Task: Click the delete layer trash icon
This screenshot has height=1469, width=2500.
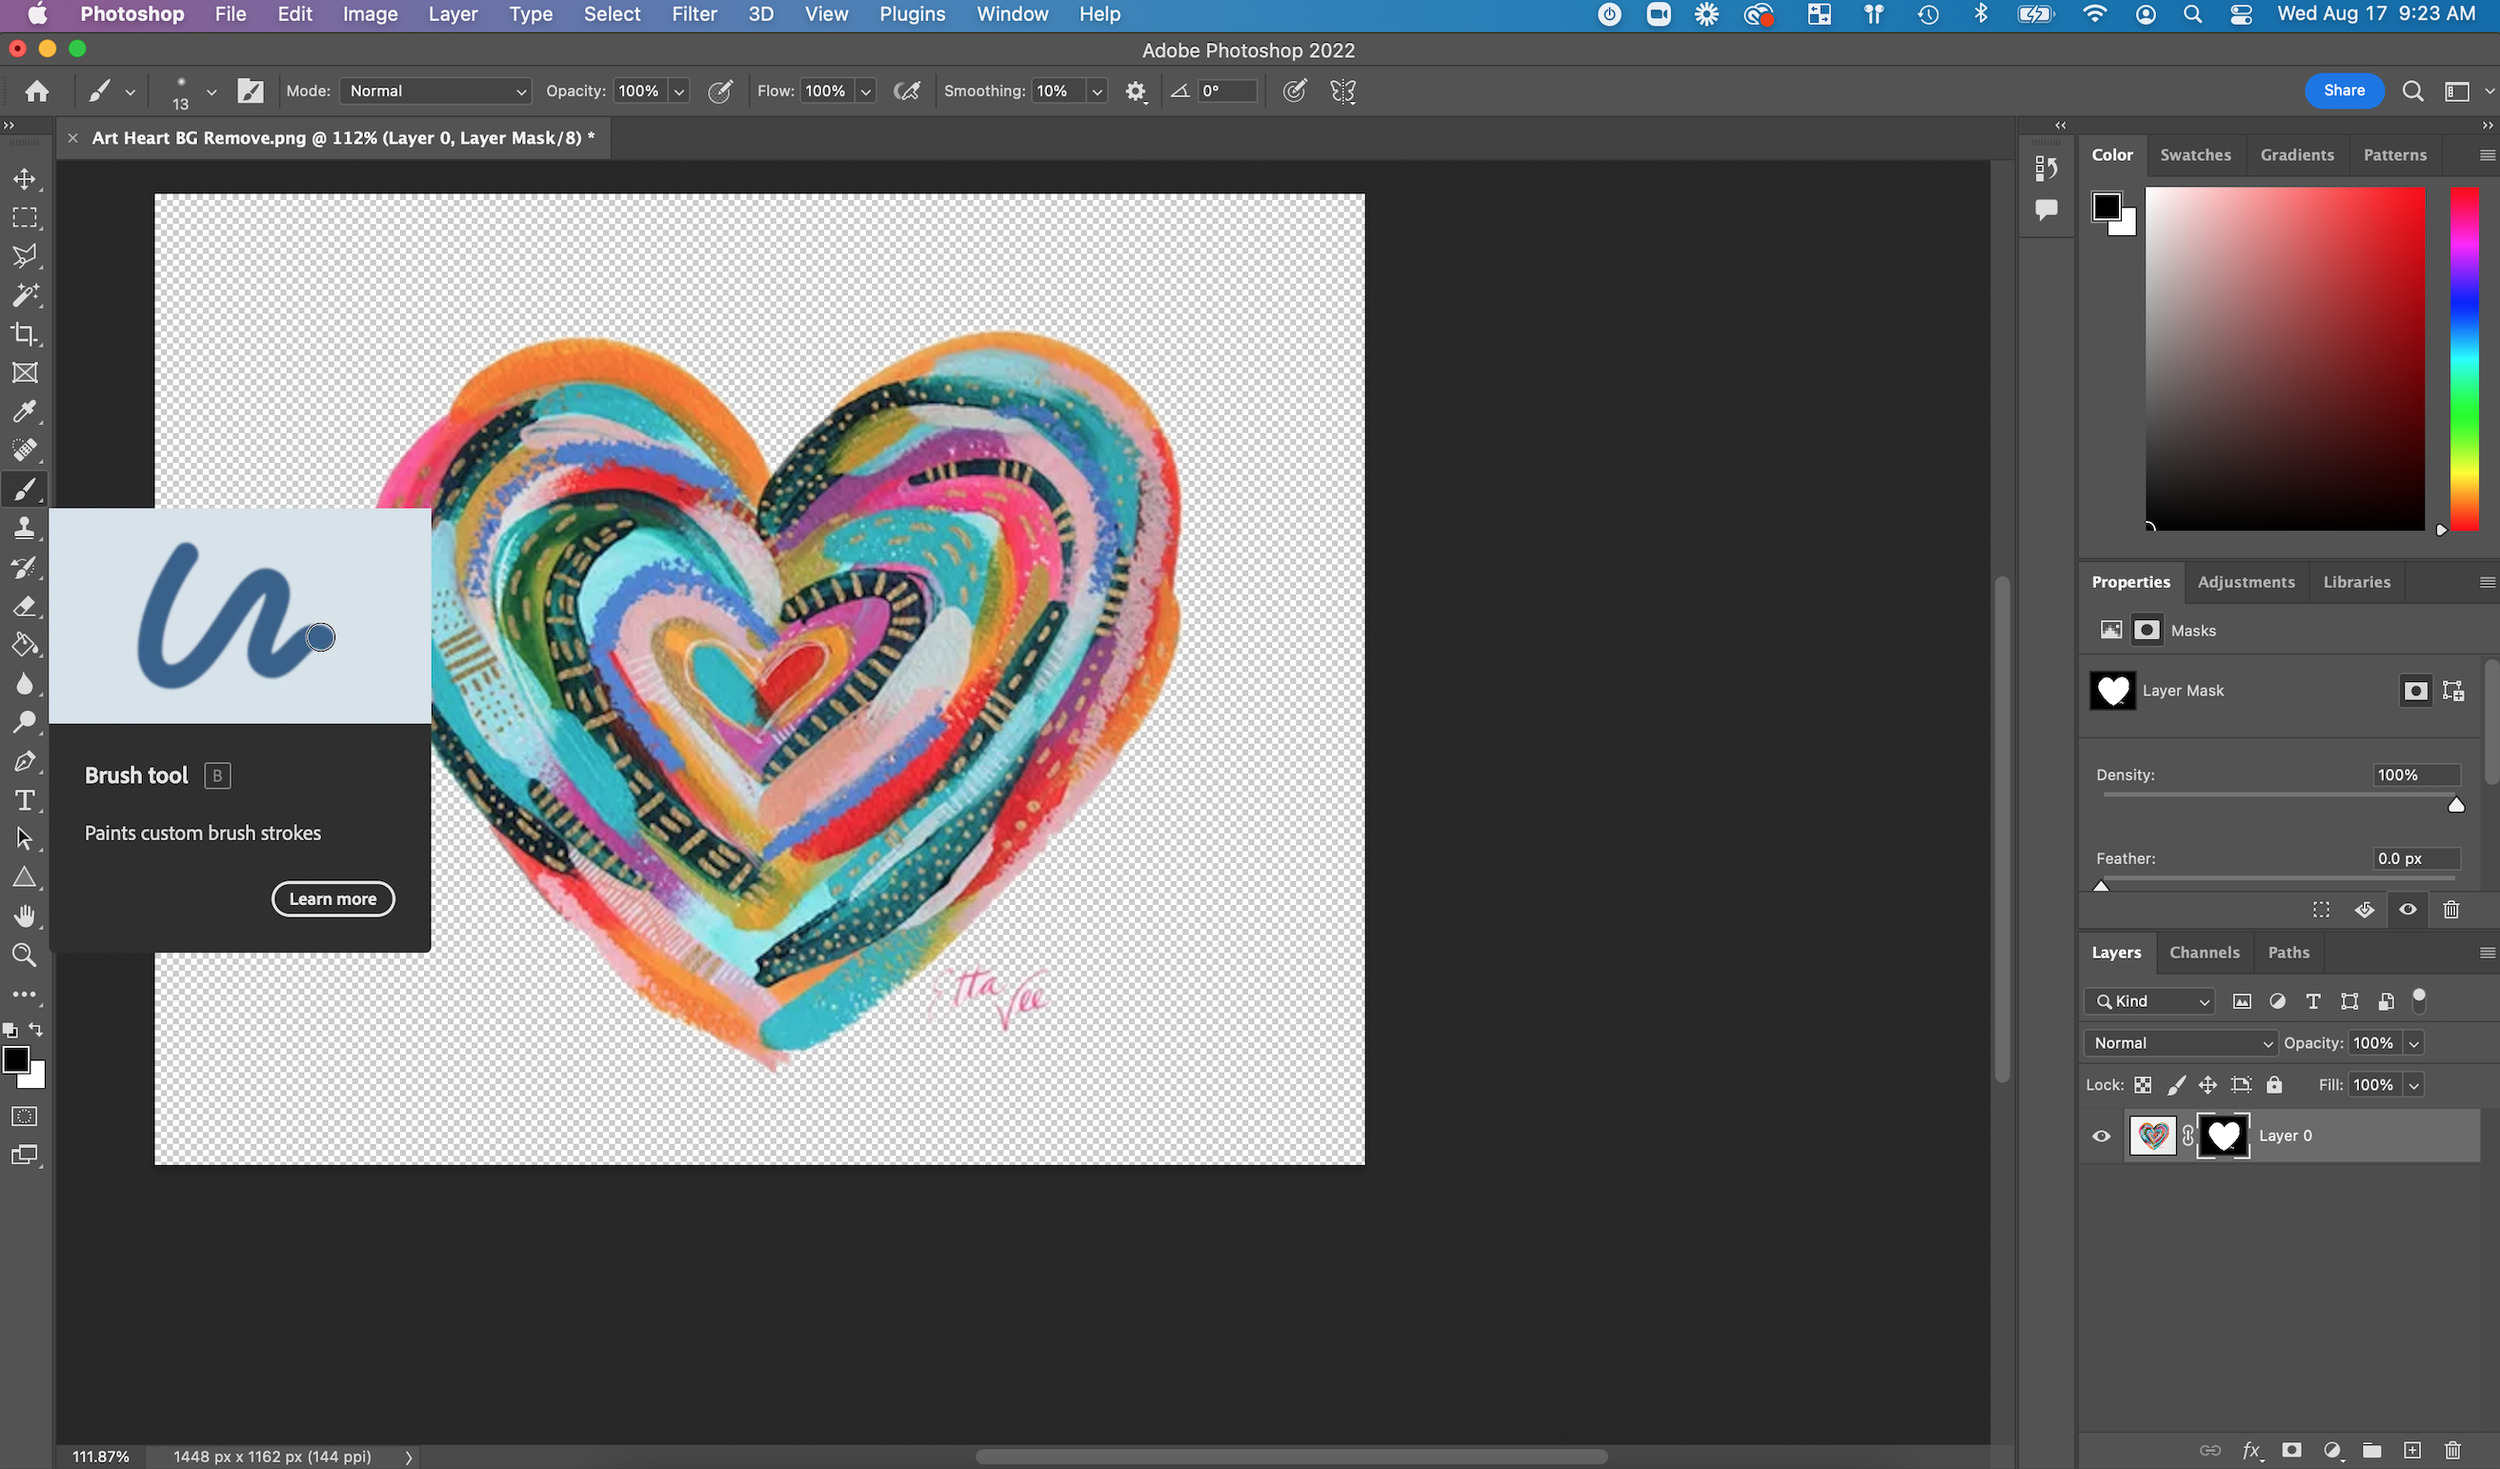Action: (x=2452, y=1449)
